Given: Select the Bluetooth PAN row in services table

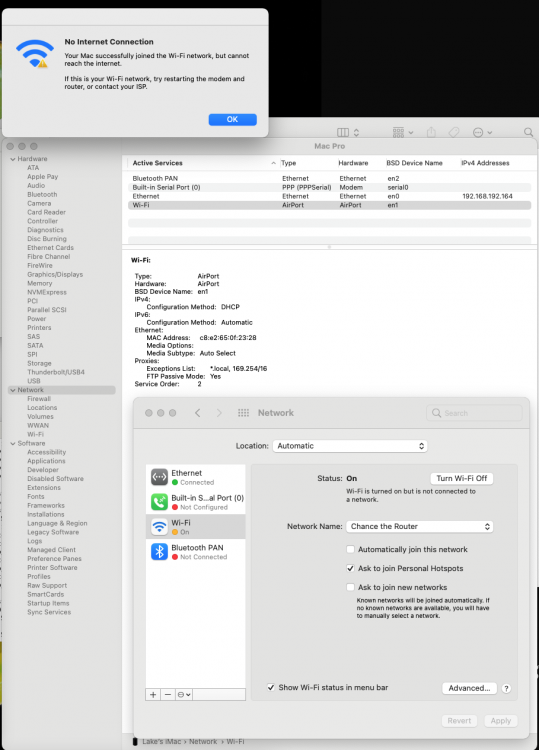Looking at the screenshot, I should tap(330, 178).
